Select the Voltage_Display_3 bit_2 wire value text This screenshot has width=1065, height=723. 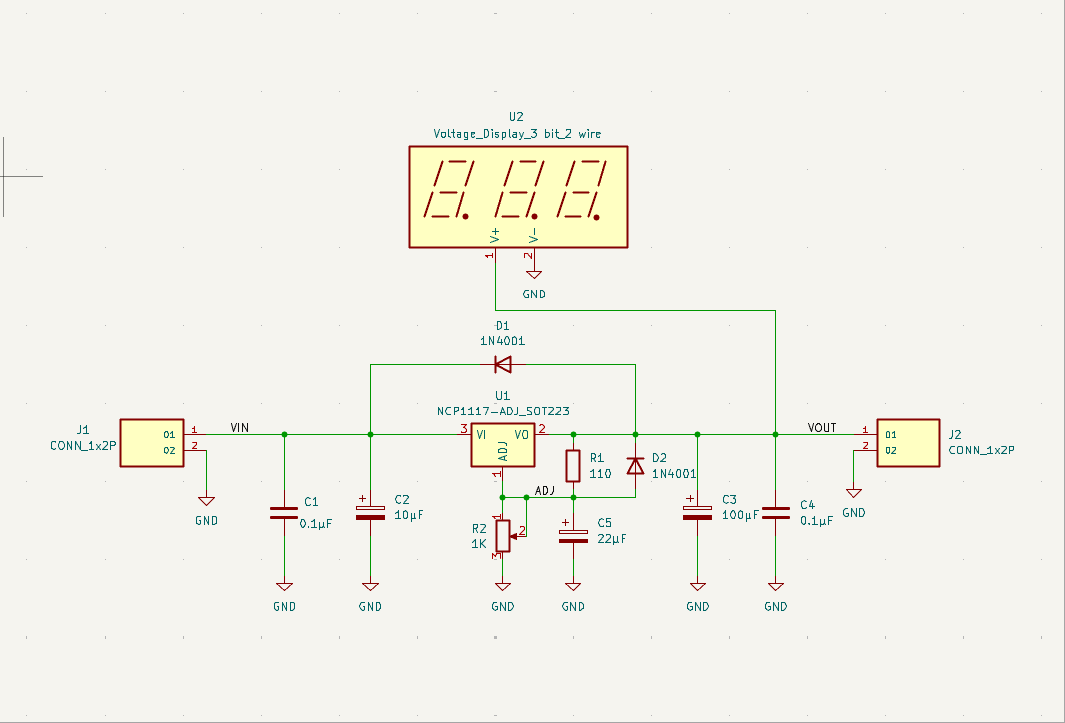tap(517, 134)
